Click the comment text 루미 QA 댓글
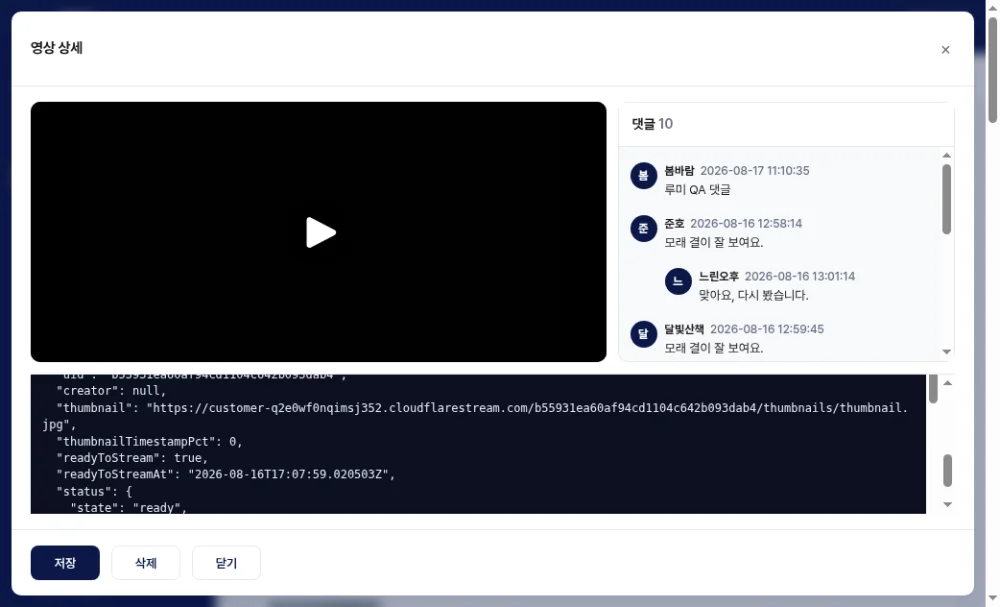 pos(698,189)
